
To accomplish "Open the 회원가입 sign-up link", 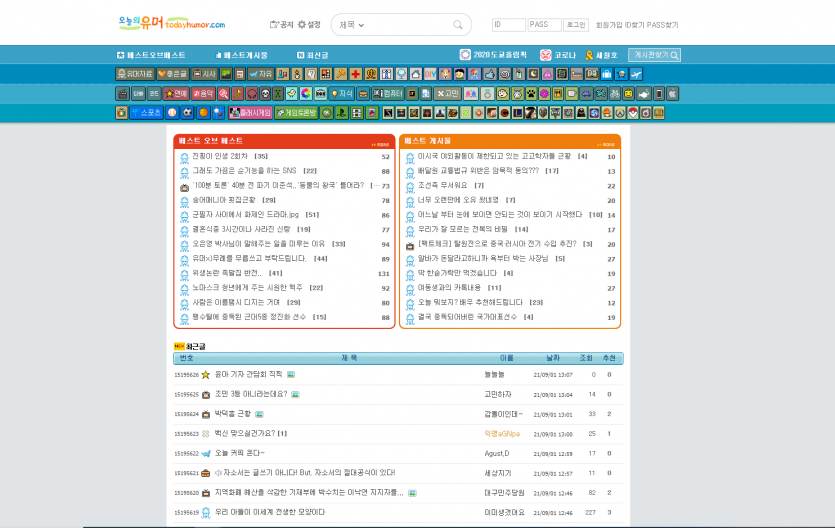I will 607,24.
